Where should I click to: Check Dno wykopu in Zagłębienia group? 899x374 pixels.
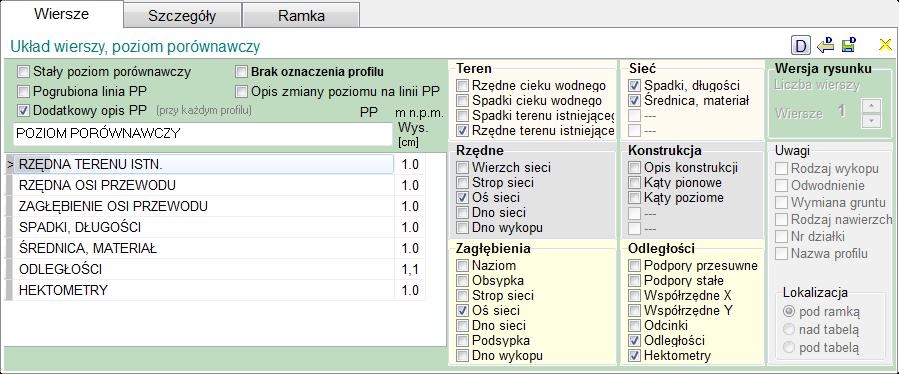462,355
